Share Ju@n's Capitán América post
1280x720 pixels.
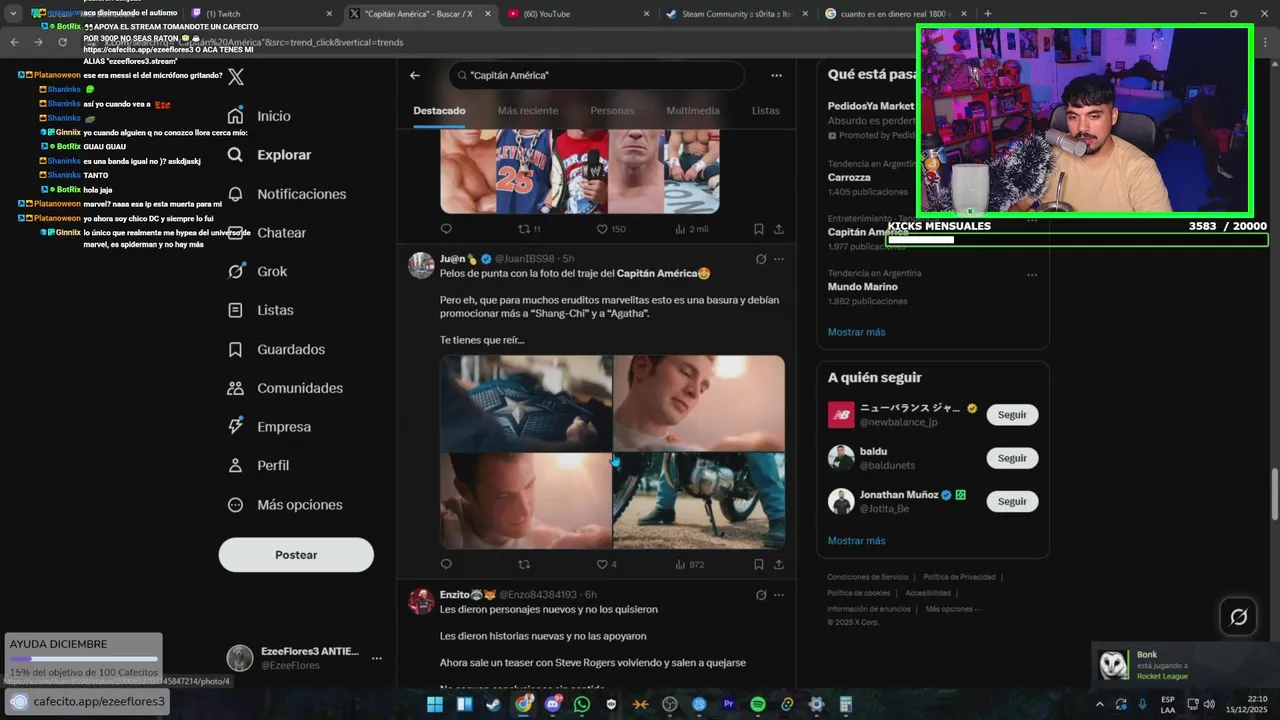pos(779,564)
